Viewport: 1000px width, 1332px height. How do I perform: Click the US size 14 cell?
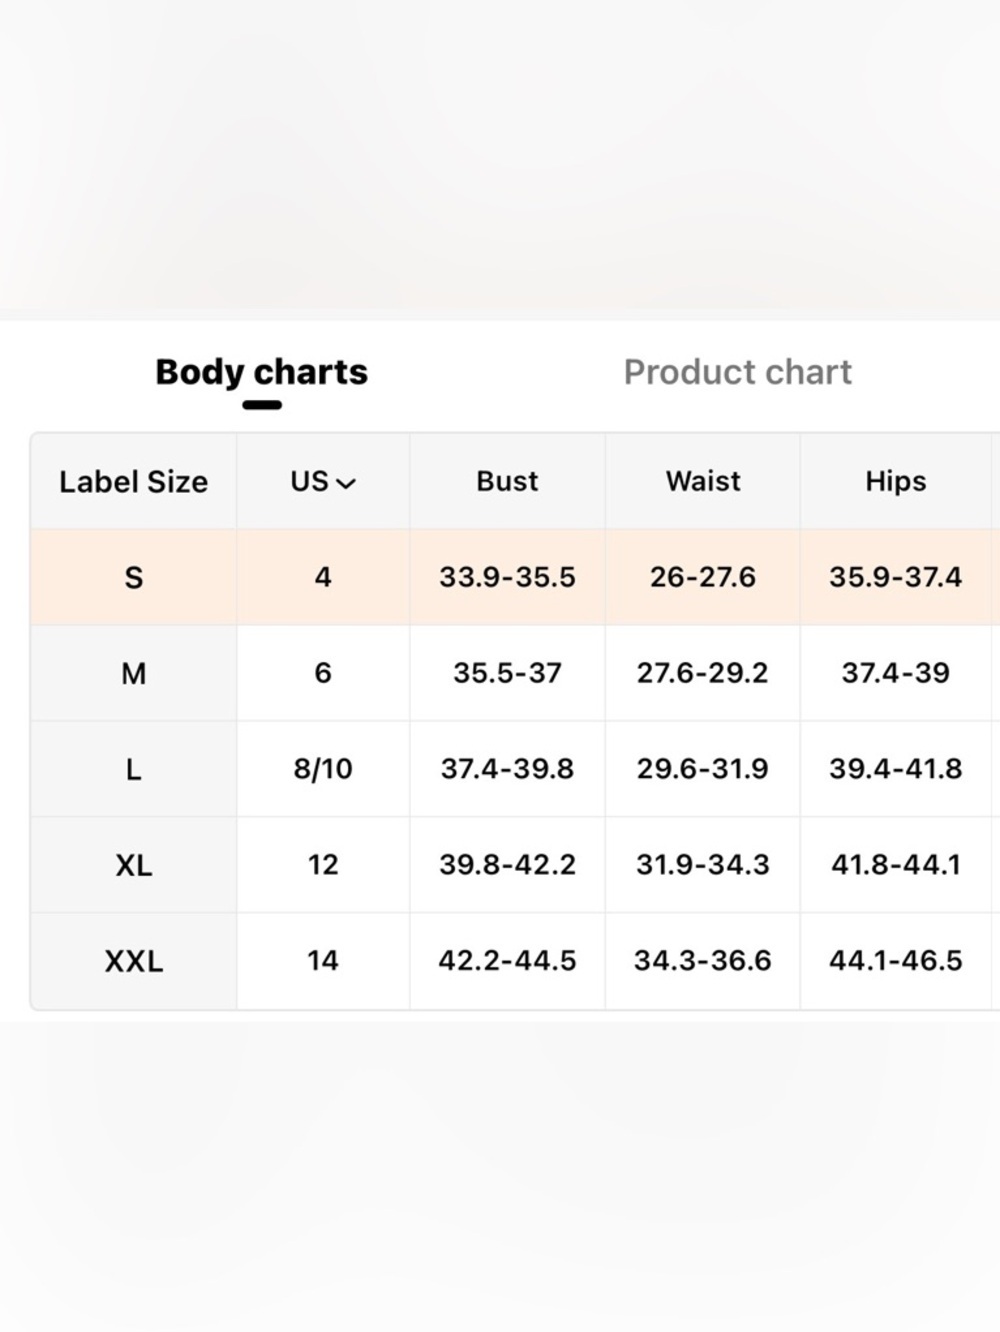tap(323, 960)
